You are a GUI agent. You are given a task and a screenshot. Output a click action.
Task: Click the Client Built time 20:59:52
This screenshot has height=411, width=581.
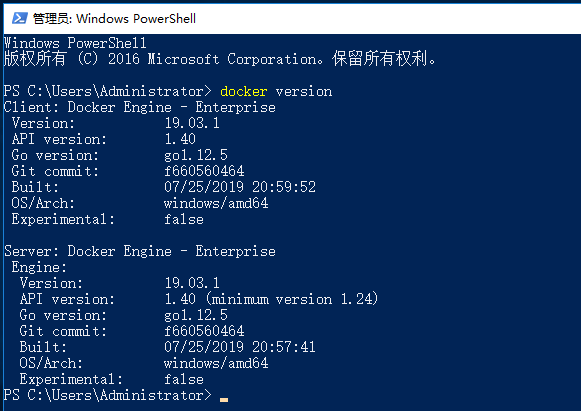pos(284,187)
